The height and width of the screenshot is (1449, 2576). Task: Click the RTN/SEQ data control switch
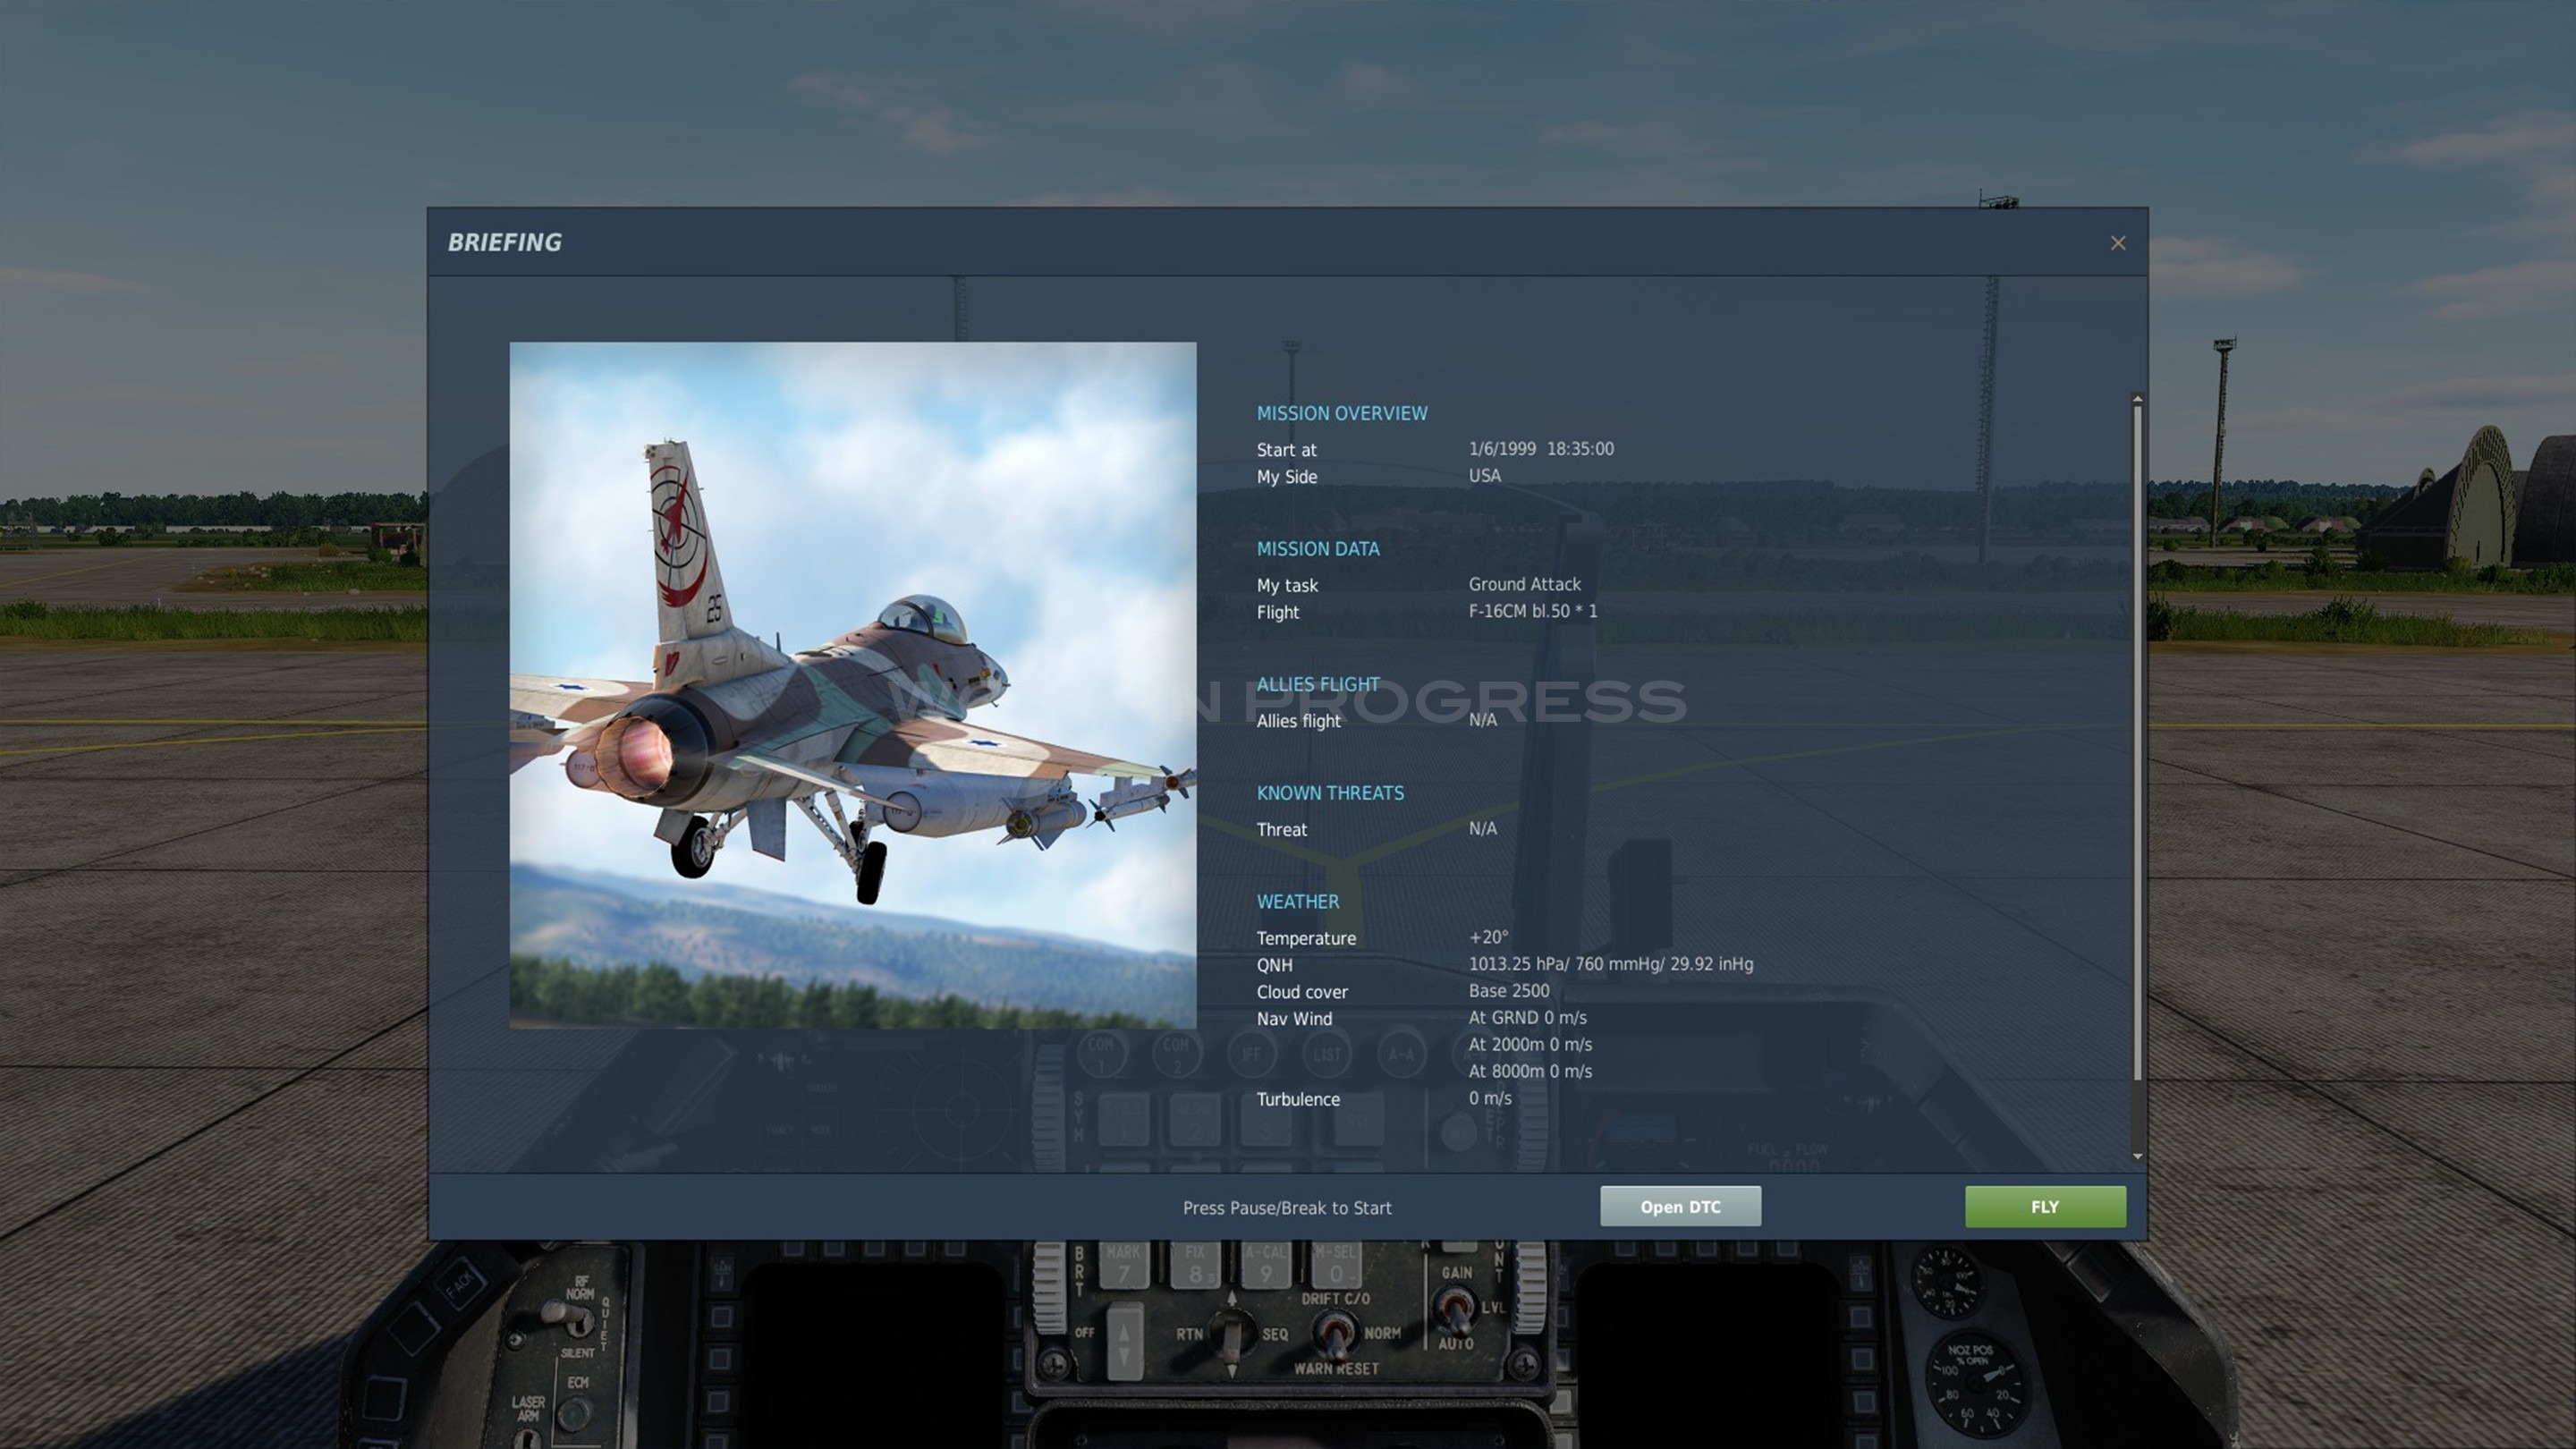coord(1232,1334)
